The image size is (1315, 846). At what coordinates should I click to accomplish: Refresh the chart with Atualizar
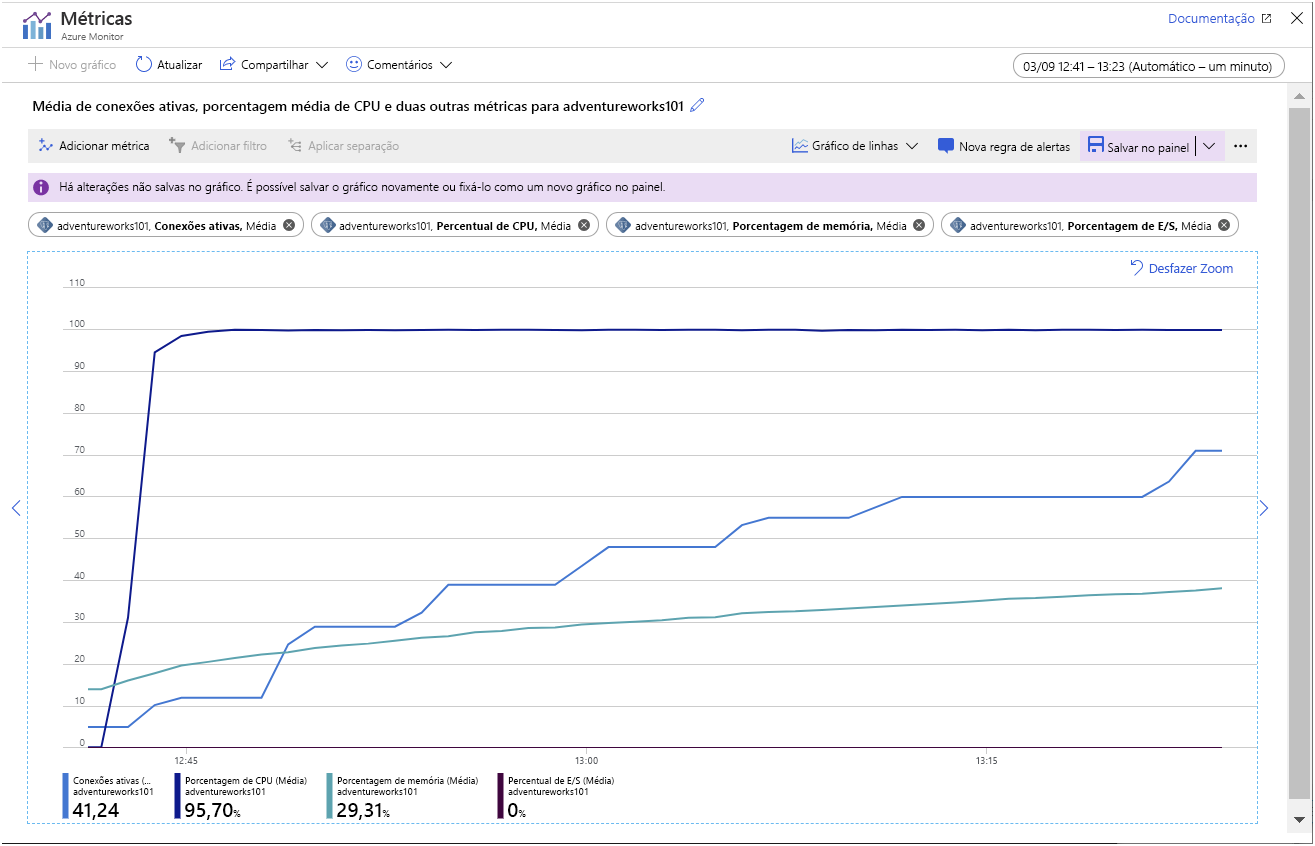click(x=168, y=64)
